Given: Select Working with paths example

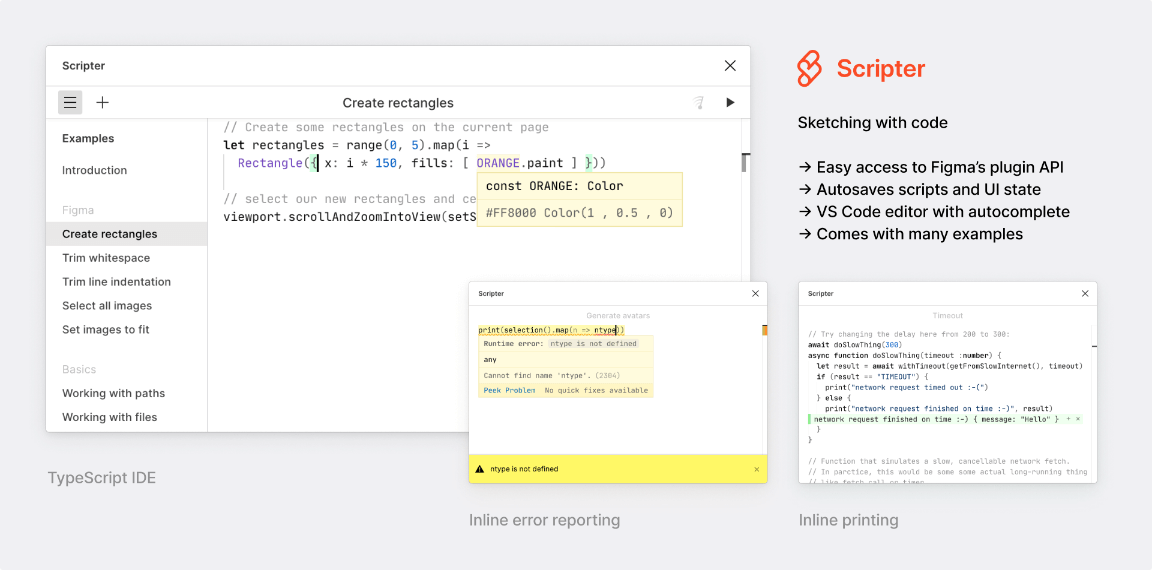Looking at the screenshot, I should pos(113,393).
